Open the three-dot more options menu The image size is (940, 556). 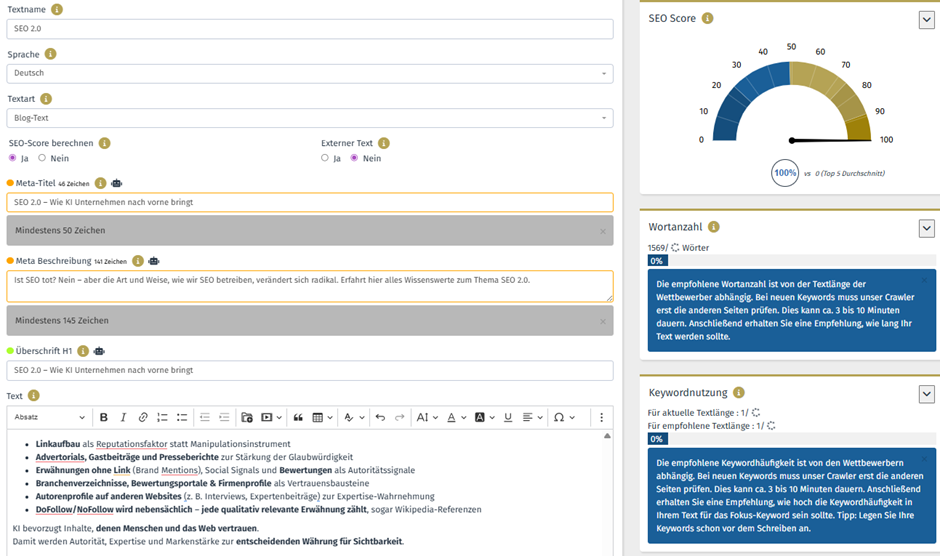(601, 417)
